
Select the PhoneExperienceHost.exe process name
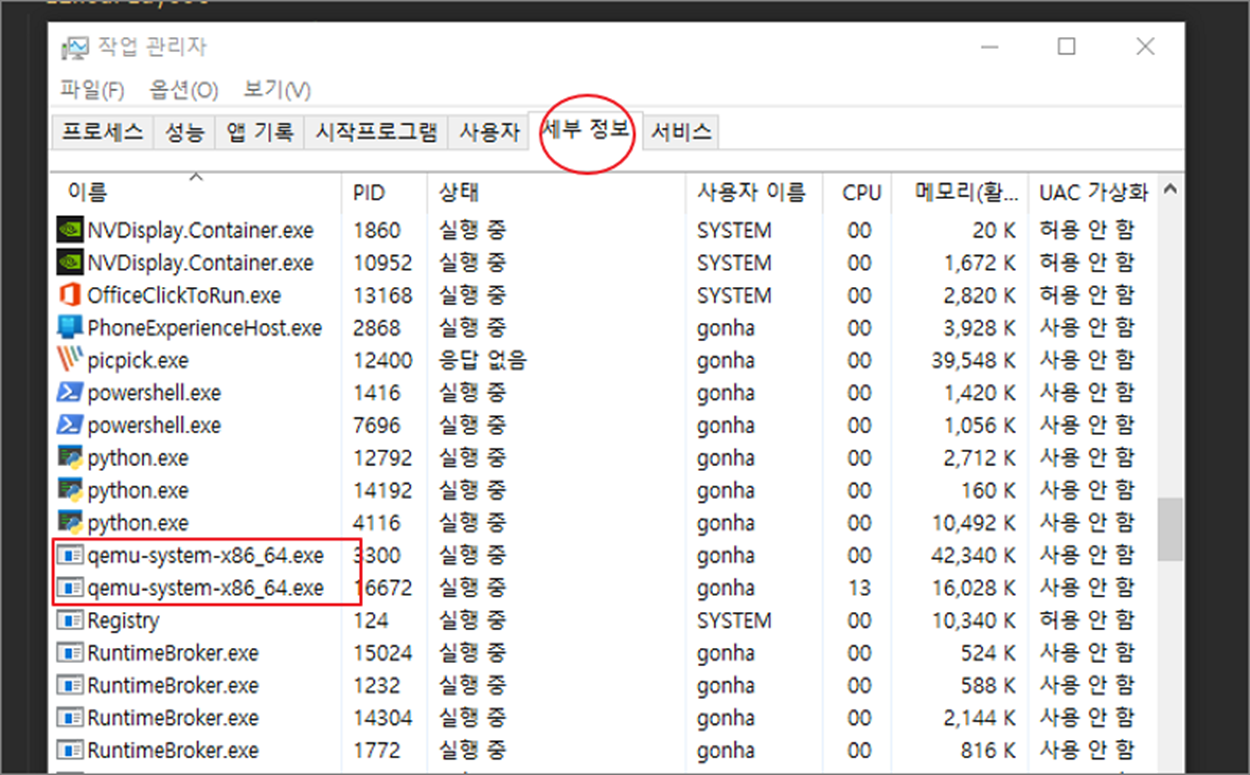click(x=205, y=328)
